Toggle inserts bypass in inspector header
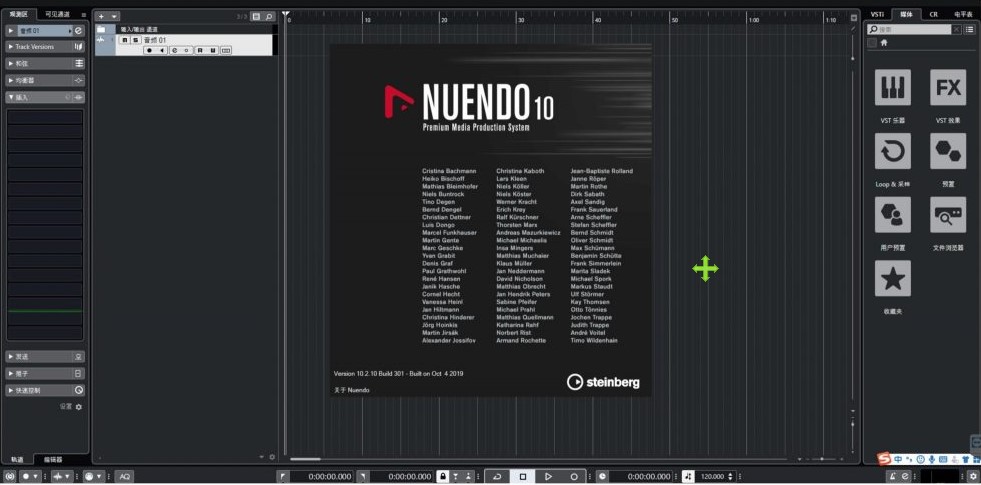981x485 pixels. pyautogui.click(x=68, y=98)
